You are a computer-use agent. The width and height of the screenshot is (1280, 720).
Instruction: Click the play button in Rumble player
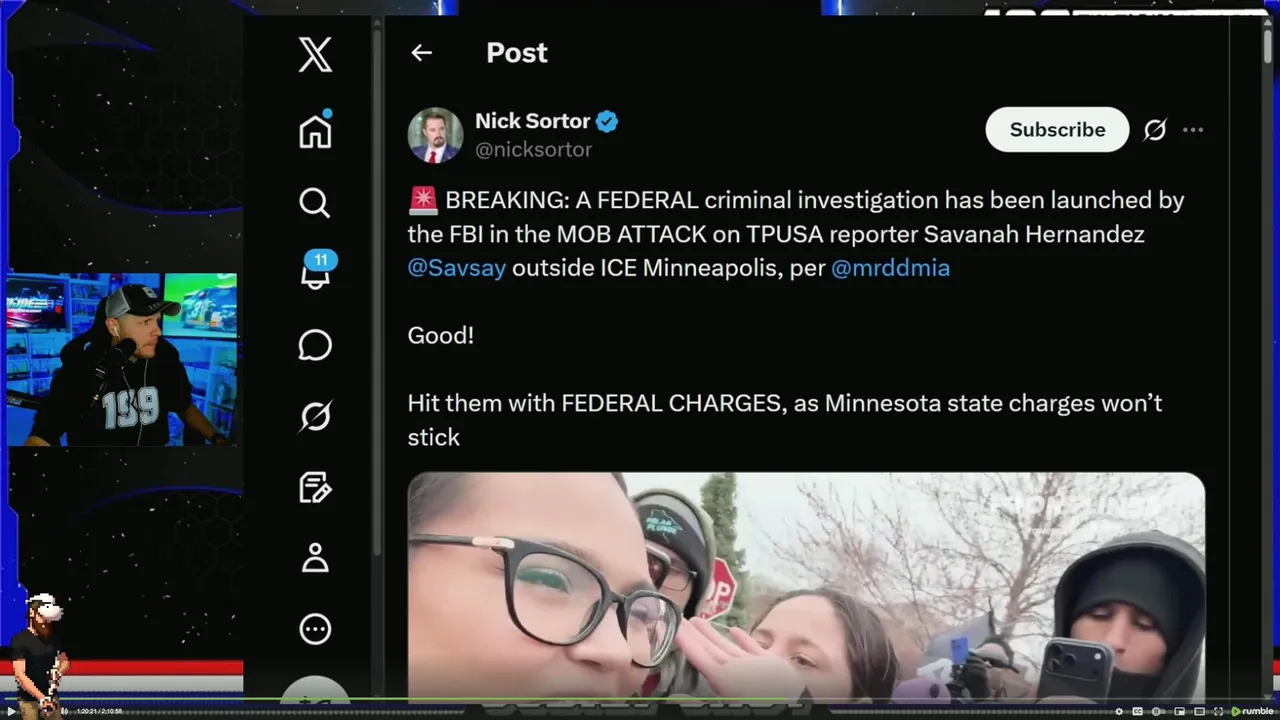(x=12, y=711)
